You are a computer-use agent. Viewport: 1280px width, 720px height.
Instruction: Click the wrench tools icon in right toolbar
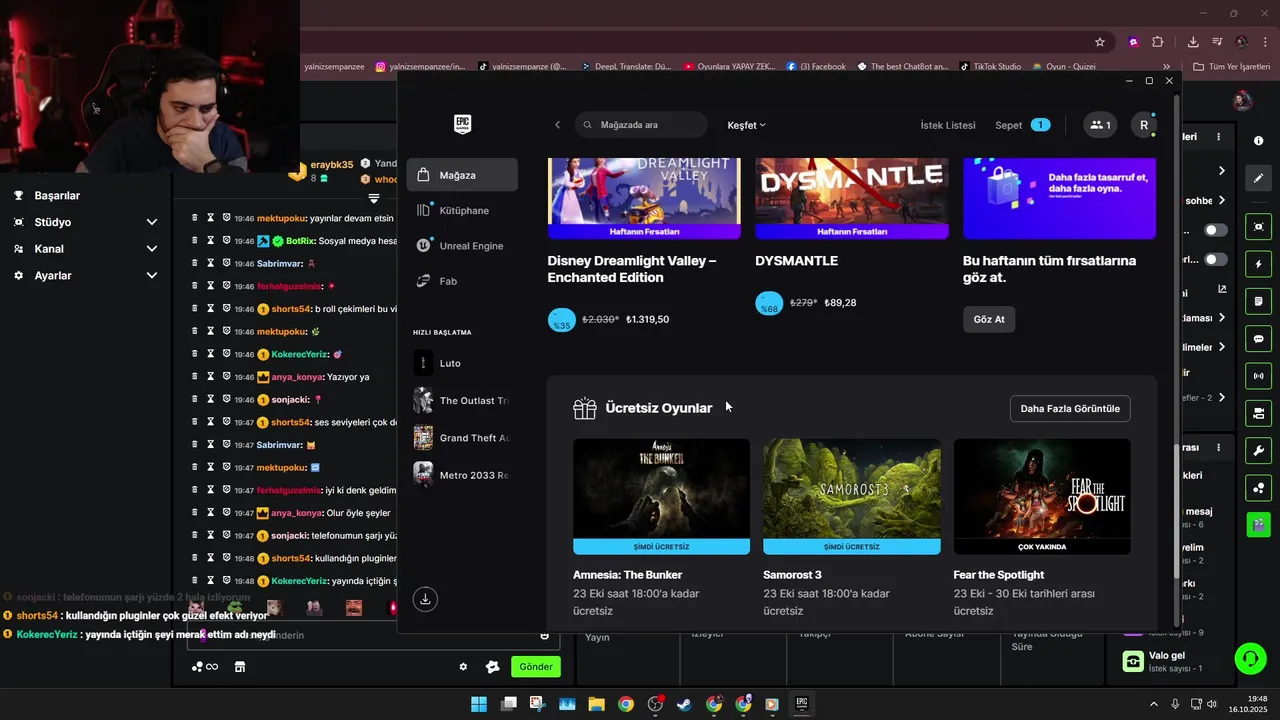[x=1259, y=450]
